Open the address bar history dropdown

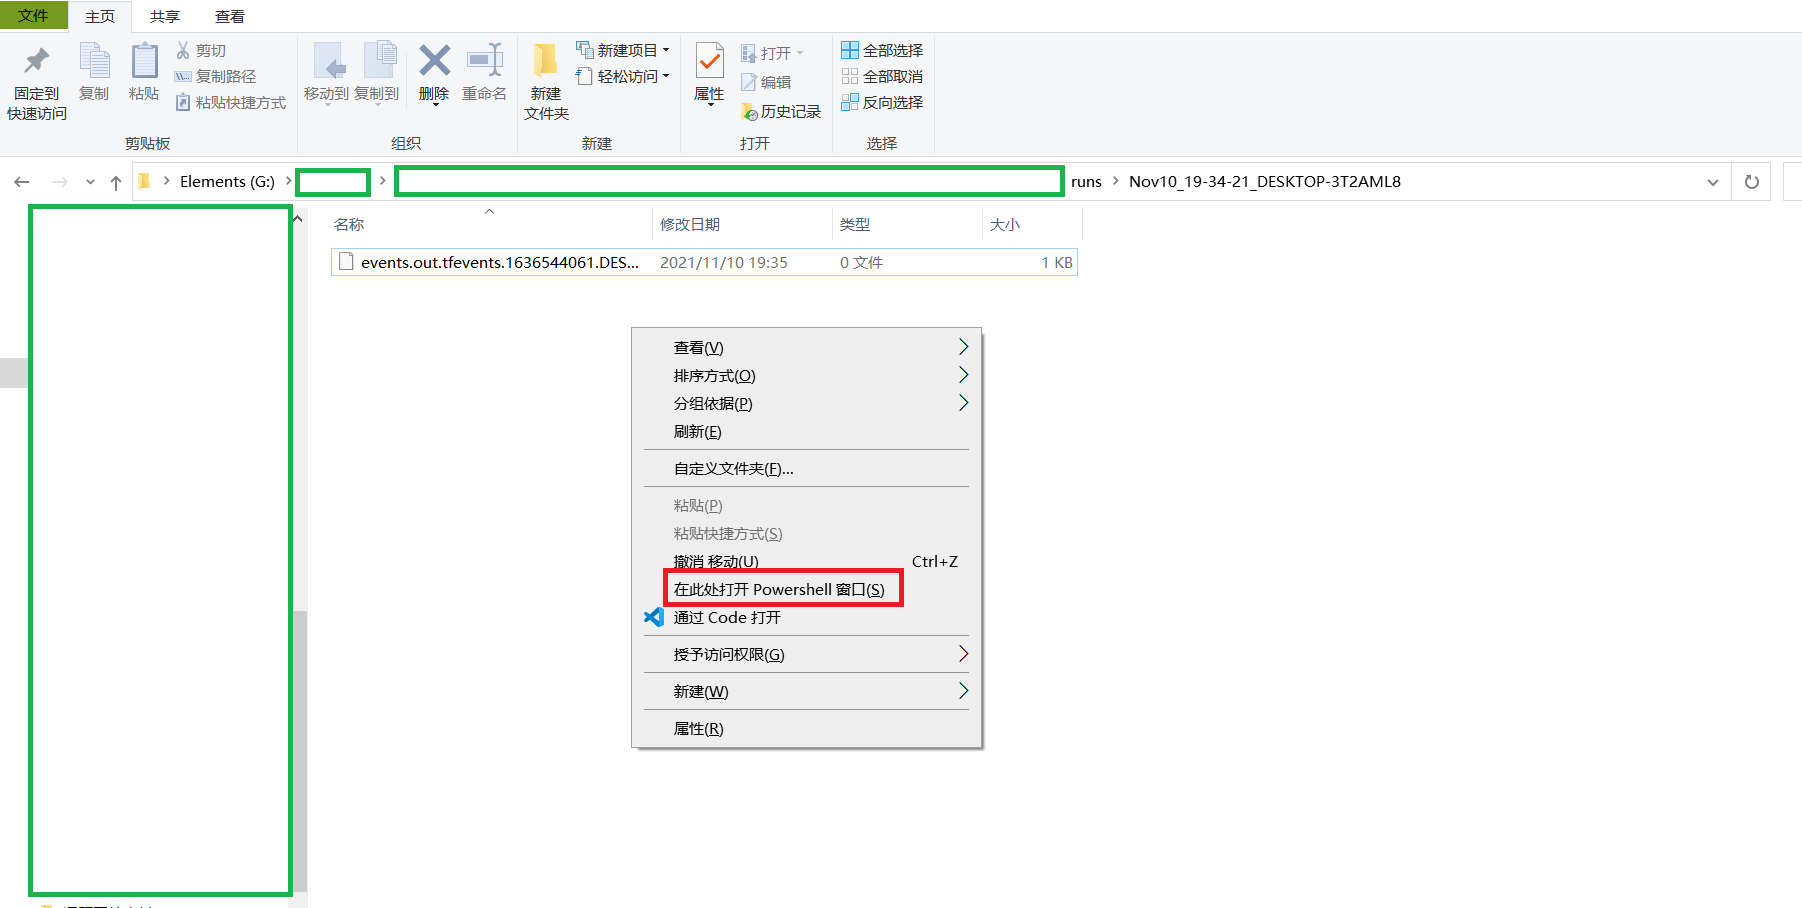pyautogui.click(x=1713, y=182)
